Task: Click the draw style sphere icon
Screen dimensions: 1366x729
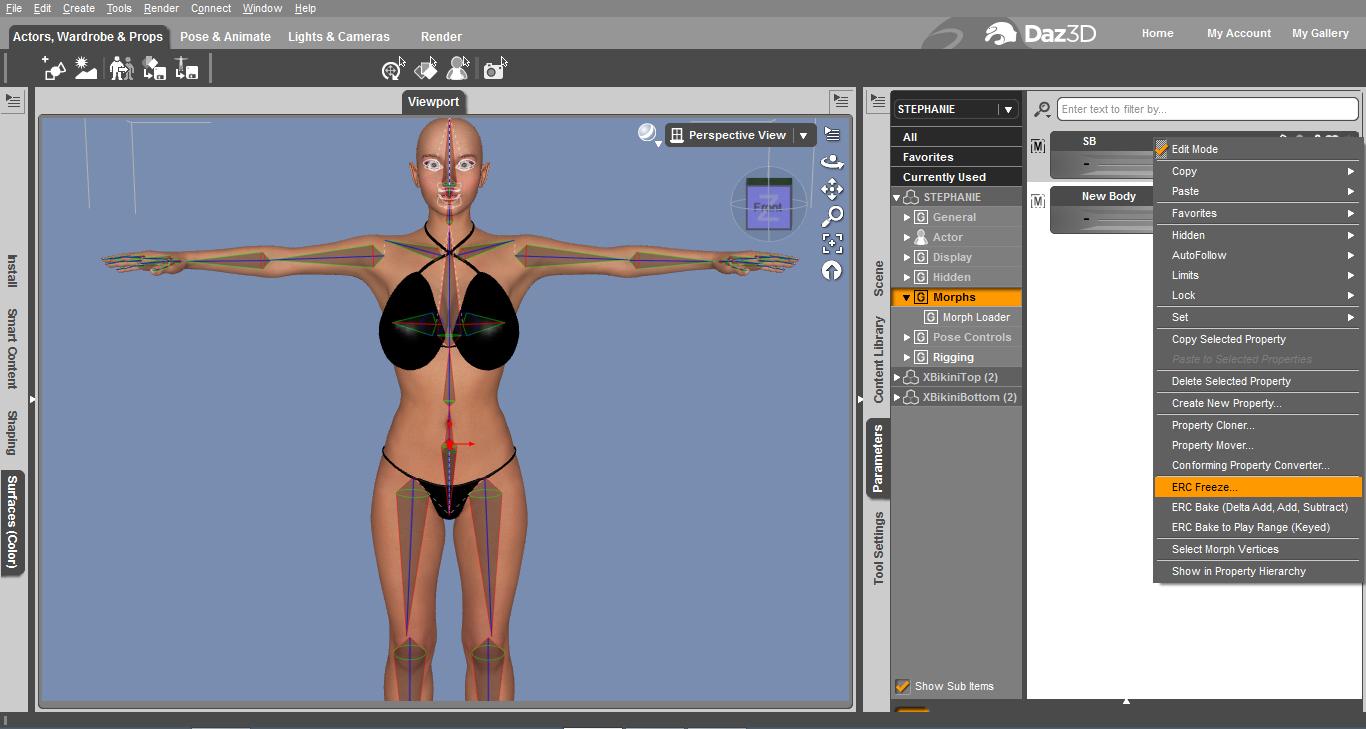Action: pyautogui.click(x=648, y=133)
